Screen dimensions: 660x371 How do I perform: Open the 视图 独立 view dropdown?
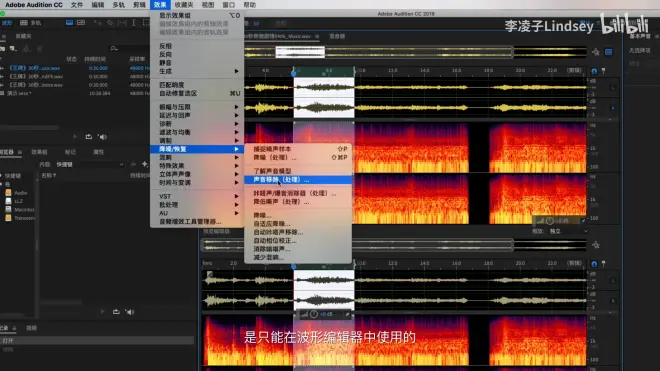click(568, 231)
